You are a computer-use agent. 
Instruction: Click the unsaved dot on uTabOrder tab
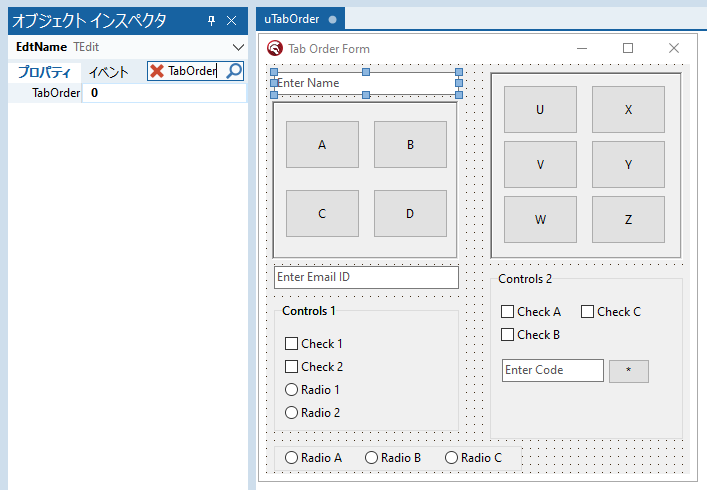point(333,20)
